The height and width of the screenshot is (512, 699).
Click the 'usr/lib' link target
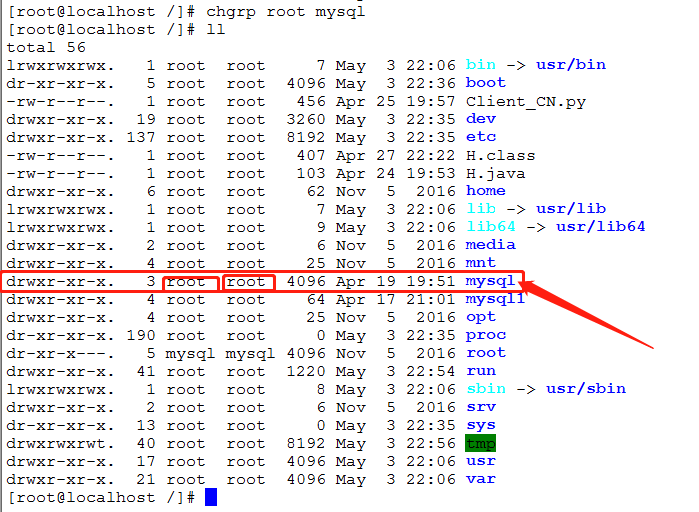coord(571,209)
